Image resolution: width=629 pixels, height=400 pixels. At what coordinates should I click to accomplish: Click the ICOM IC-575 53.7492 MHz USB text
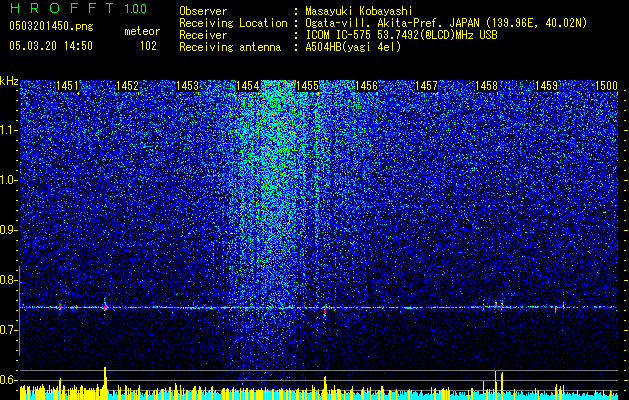click(x=401, y=35)
